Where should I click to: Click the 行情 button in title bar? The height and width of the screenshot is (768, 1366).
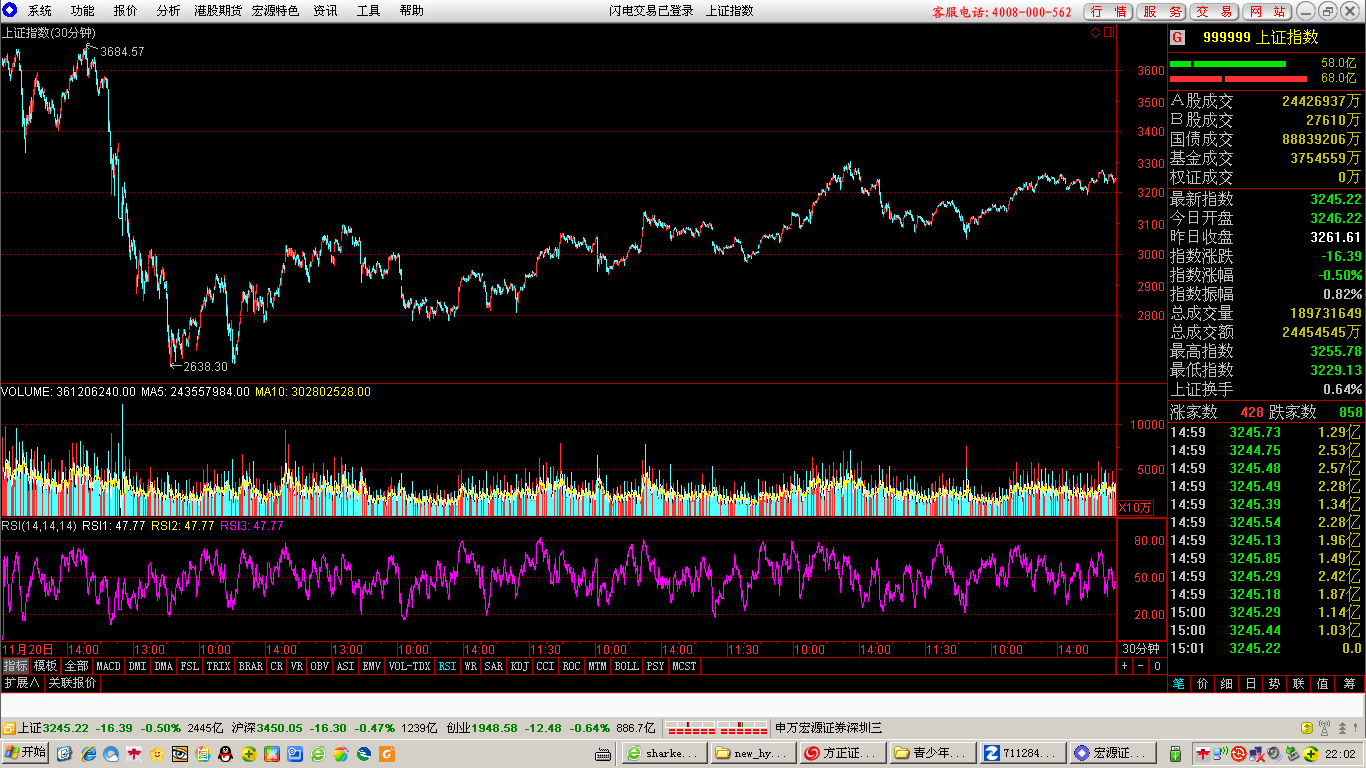pos(1108,11)
